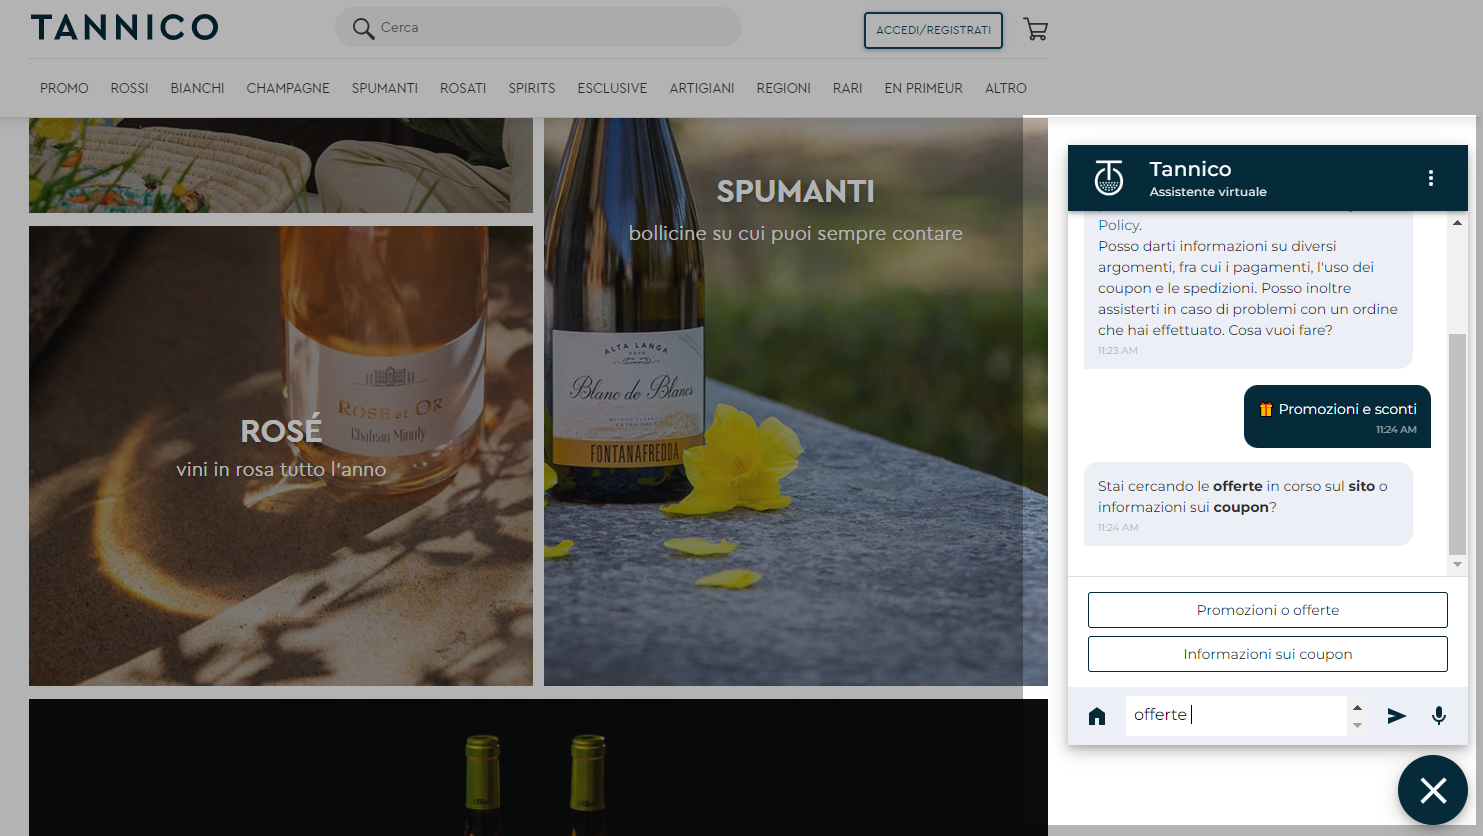Viewport: 1483px width, 836px height.
Task: Open the ROSATI menu
Action: pyautogui.click(x=463, y=88)
